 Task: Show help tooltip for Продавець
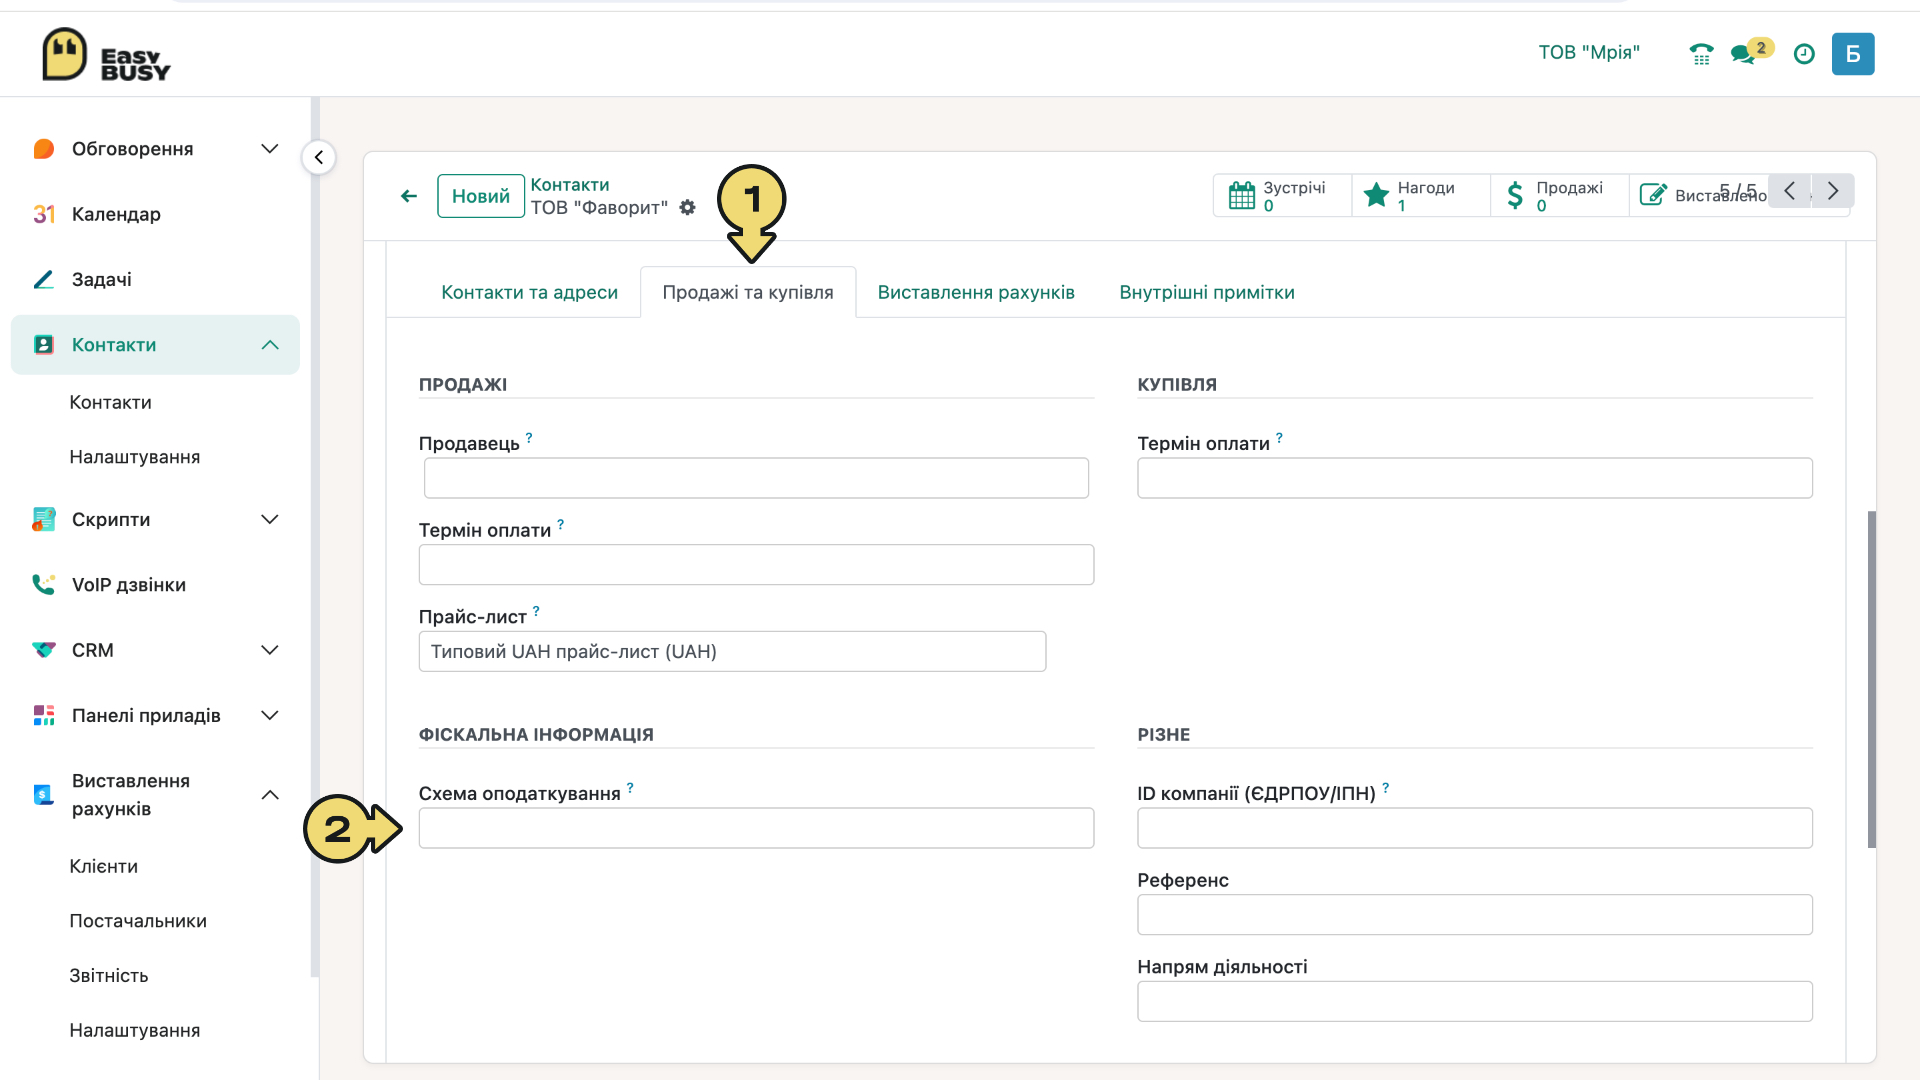(x=529, y=437)
